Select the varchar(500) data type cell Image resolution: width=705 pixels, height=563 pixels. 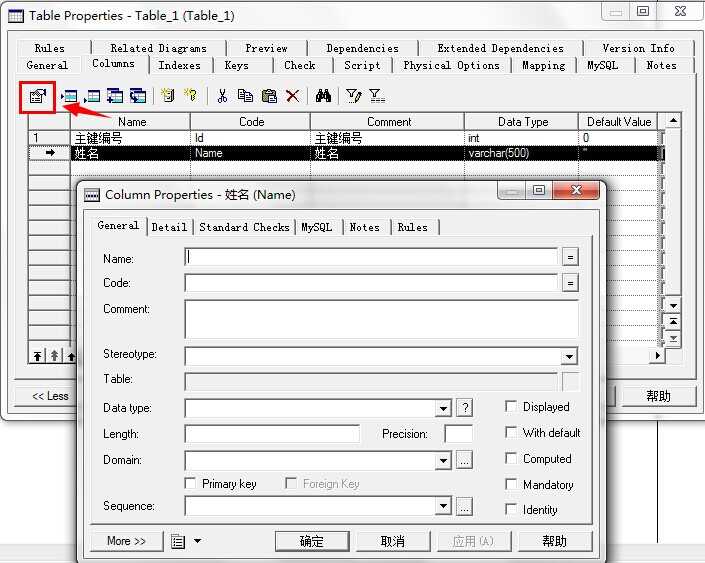pos(521,153)
